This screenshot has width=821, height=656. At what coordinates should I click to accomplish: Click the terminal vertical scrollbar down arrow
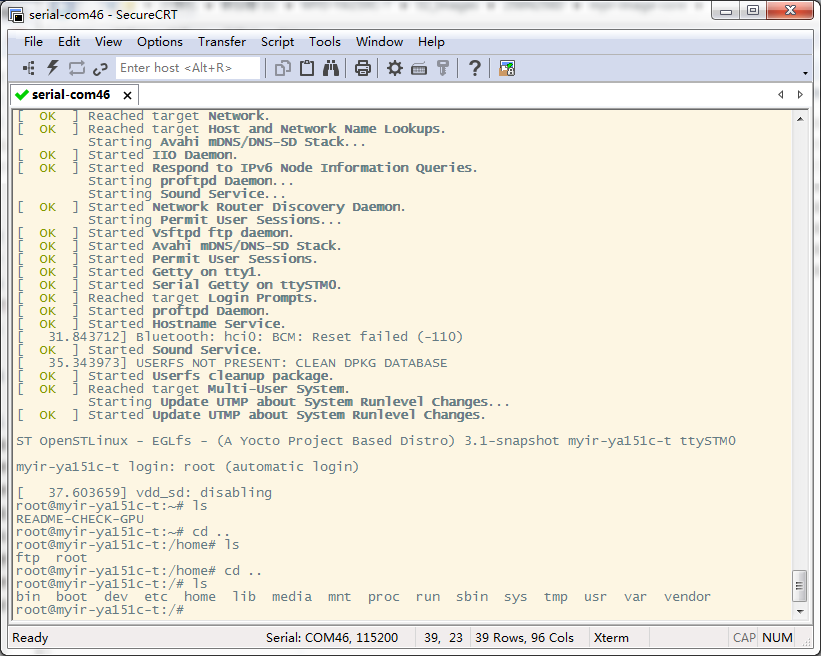coord(799,612)
